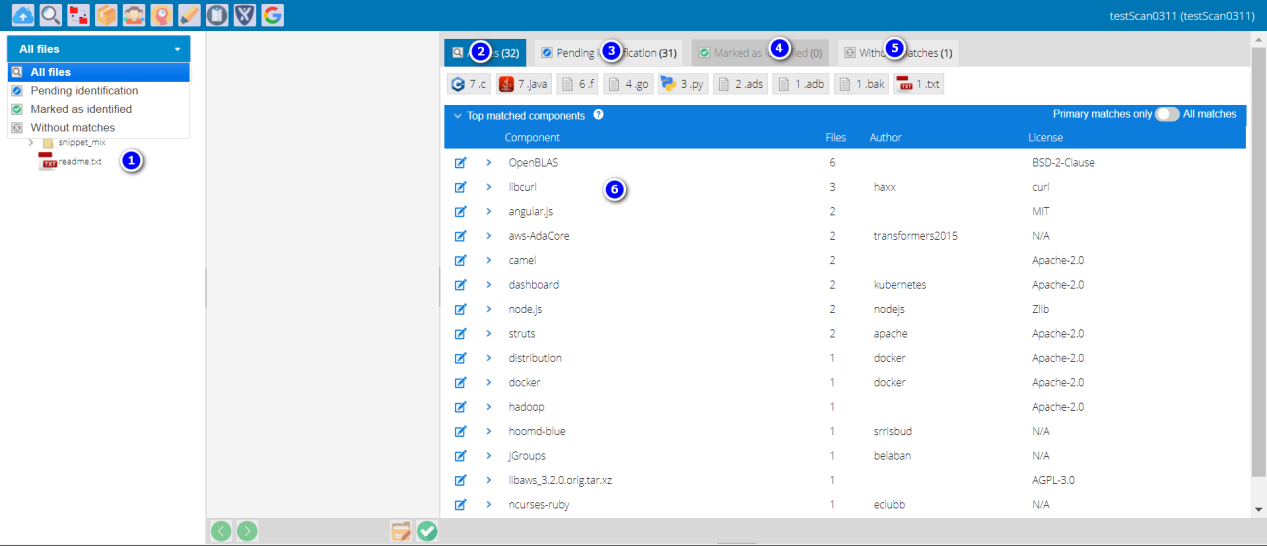Filter by 1 .bak file type
The width and height of the screenshot is (1267, 546).
click(x=861, y=84)
